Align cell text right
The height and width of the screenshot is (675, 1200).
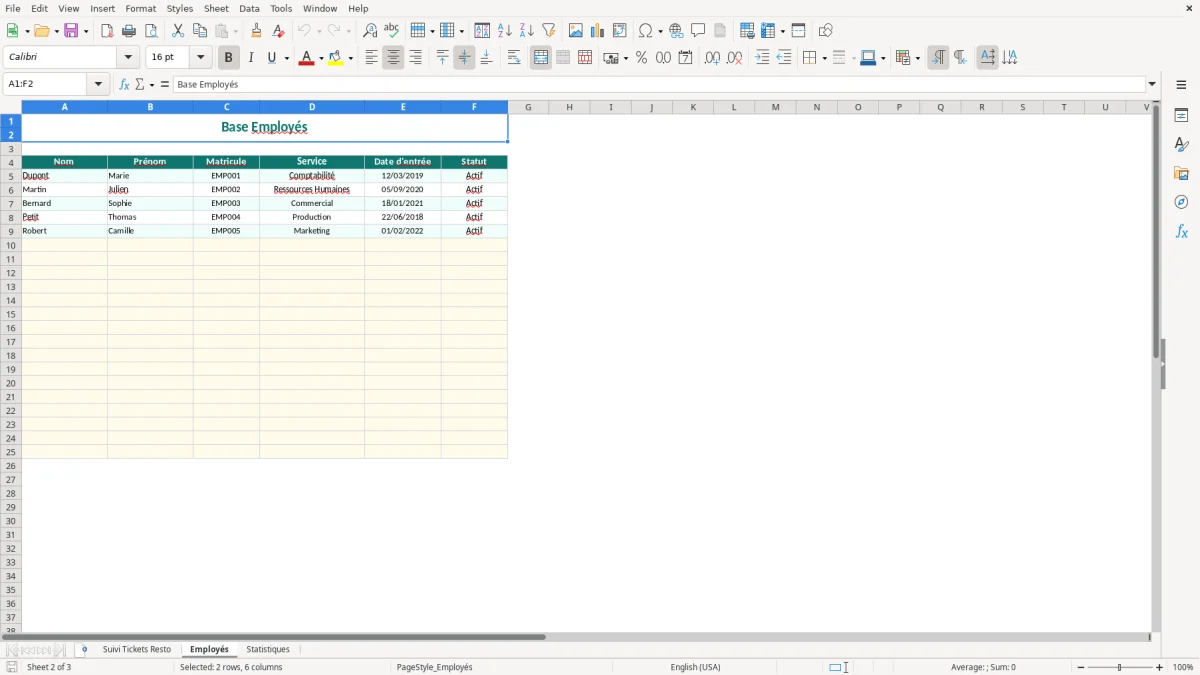(415, 58)
